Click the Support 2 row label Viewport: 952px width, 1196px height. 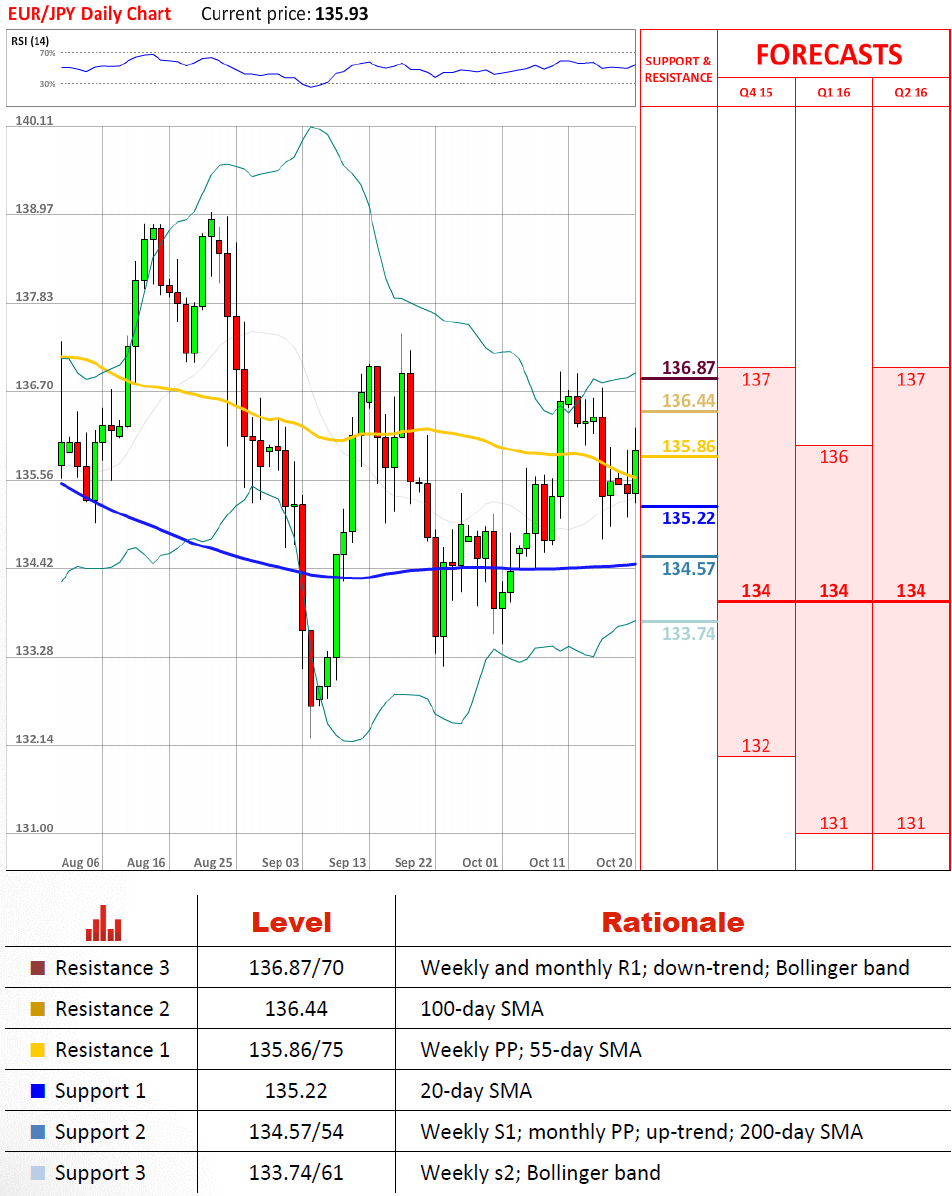[x=100, y=1133]
